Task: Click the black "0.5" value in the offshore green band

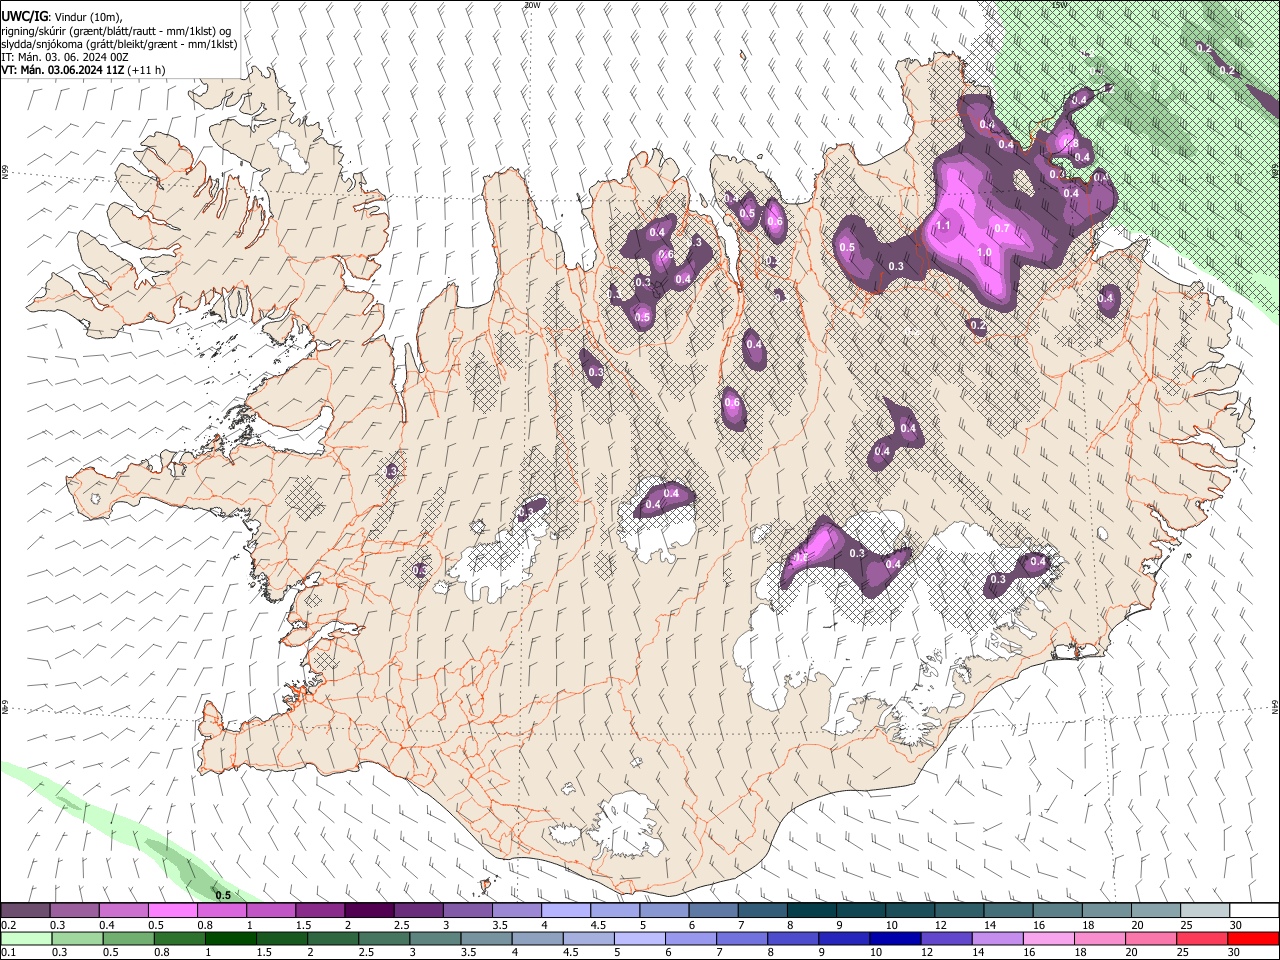Action: point(224,895)
